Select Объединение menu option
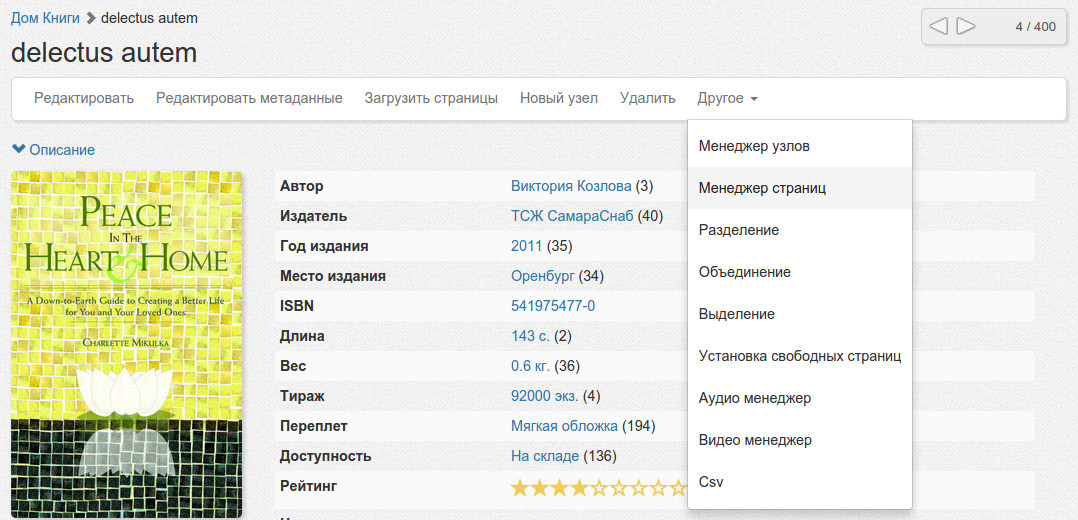Image resolution: width=1078 pixels, height=520 pixels. coord(745,272)
